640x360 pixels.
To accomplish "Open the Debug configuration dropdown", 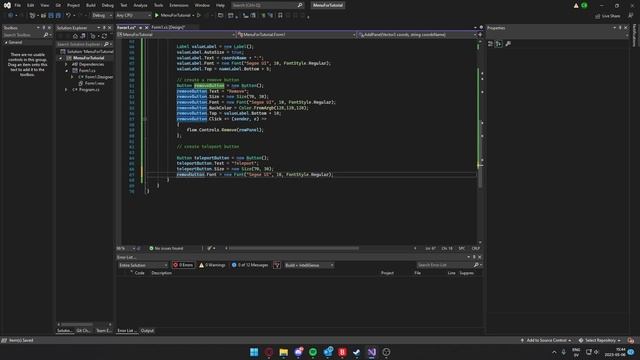I will click(x=102, y=16).
